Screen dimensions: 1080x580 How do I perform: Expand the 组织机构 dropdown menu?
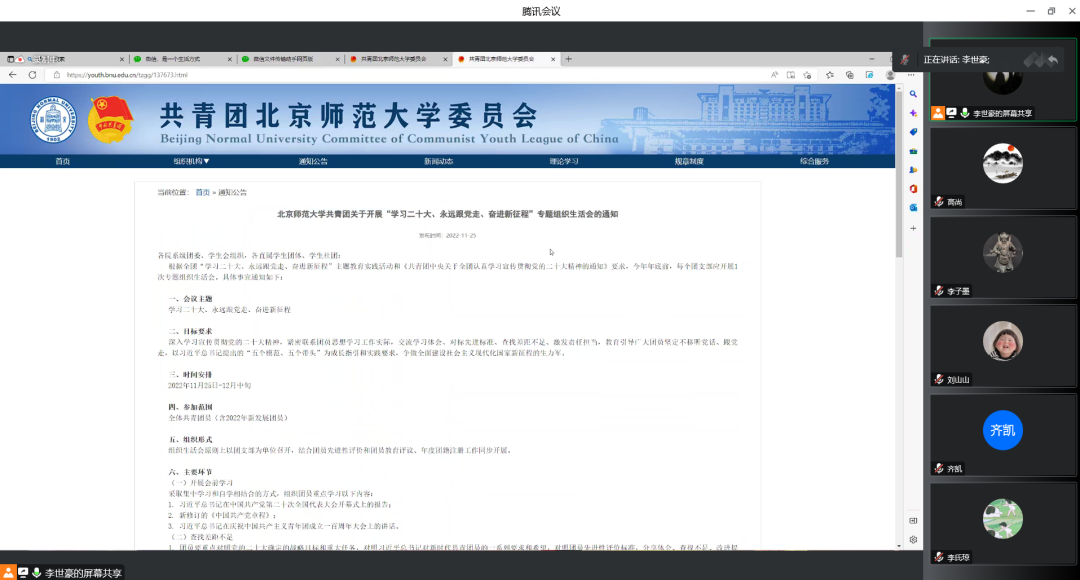pyautogui.click(x=191, y=161)
